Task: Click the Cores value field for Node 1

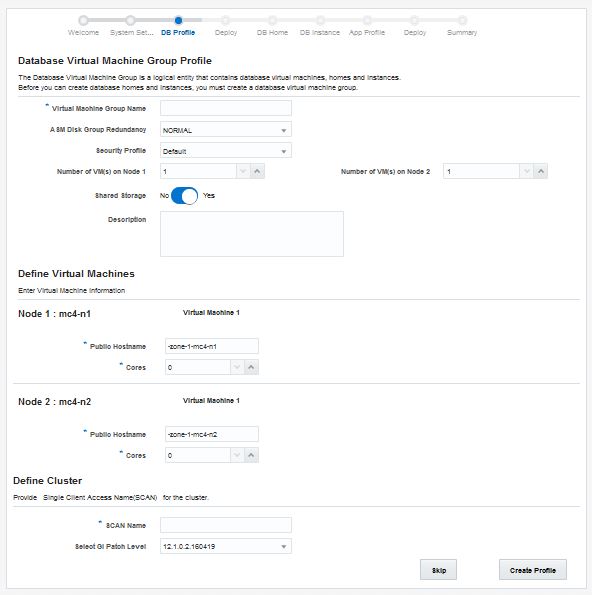Action: [x=198, y=367]
